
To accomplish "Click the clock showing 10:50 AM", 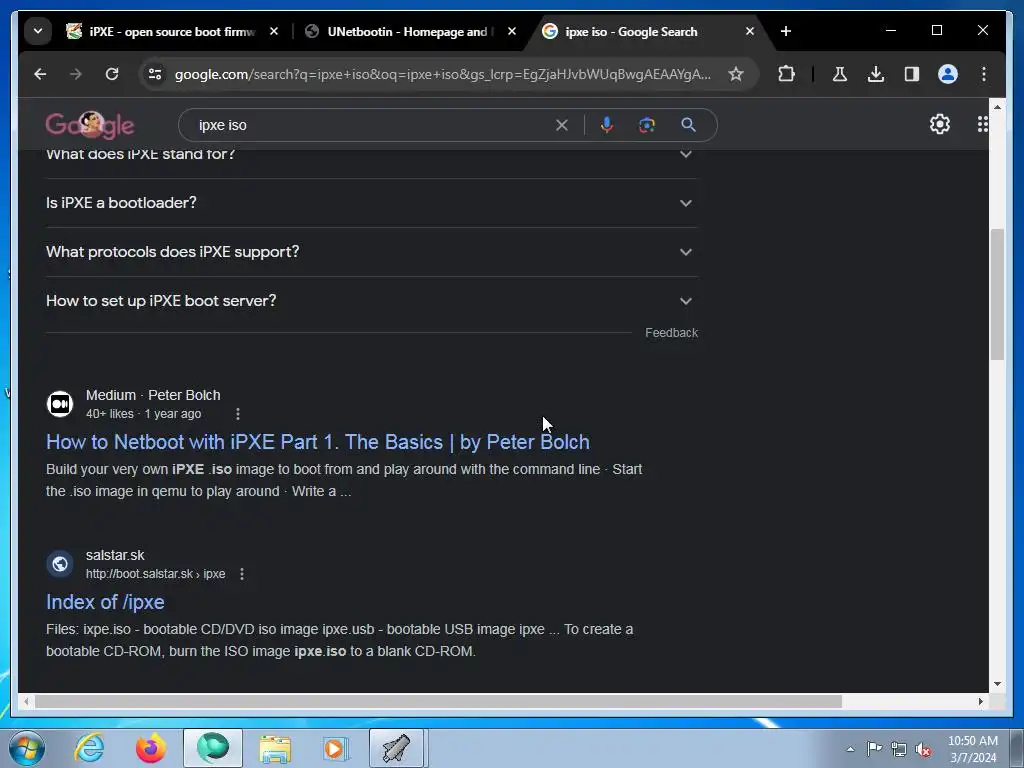I will coord(972,741).
